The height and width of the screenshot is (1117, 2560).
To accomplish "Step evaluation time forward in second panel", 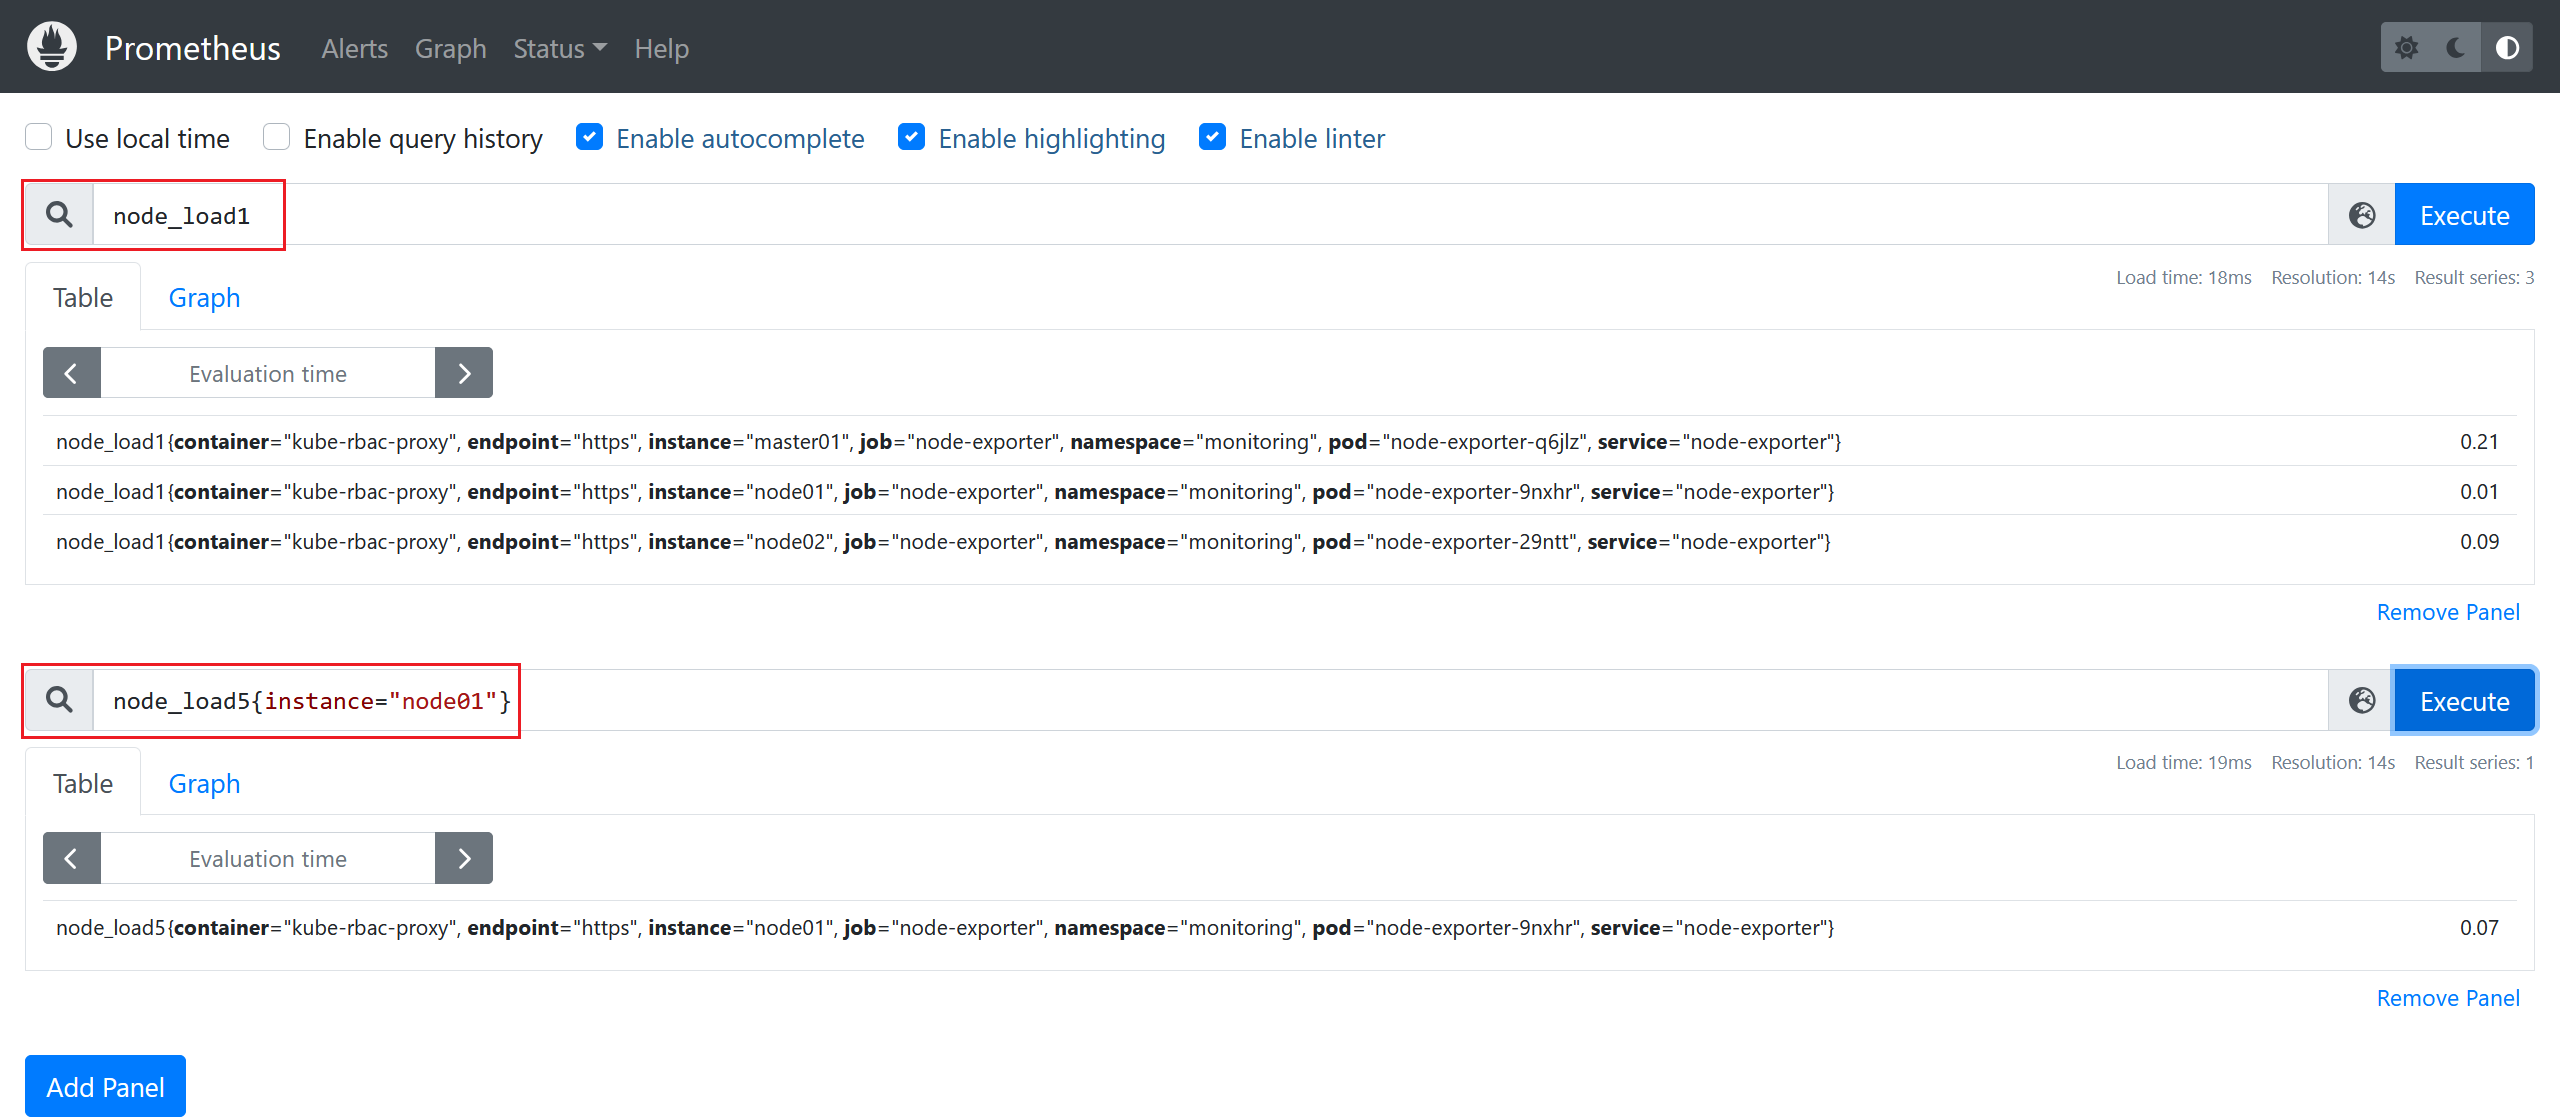I will [x=464, y=858].
